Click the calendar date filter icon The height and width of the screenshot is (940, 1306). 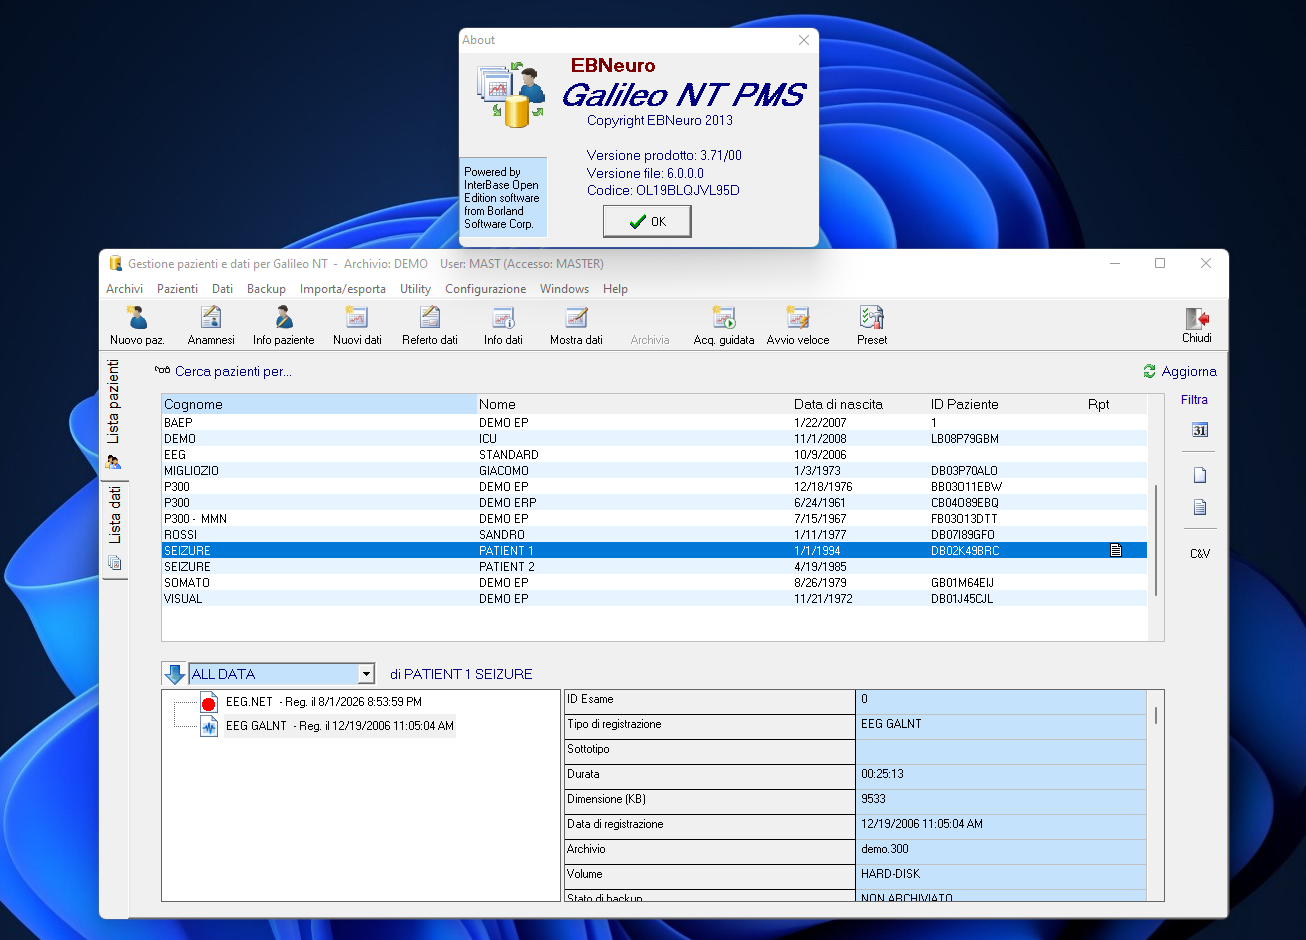pyautogui.click(x=1200, y=430)
